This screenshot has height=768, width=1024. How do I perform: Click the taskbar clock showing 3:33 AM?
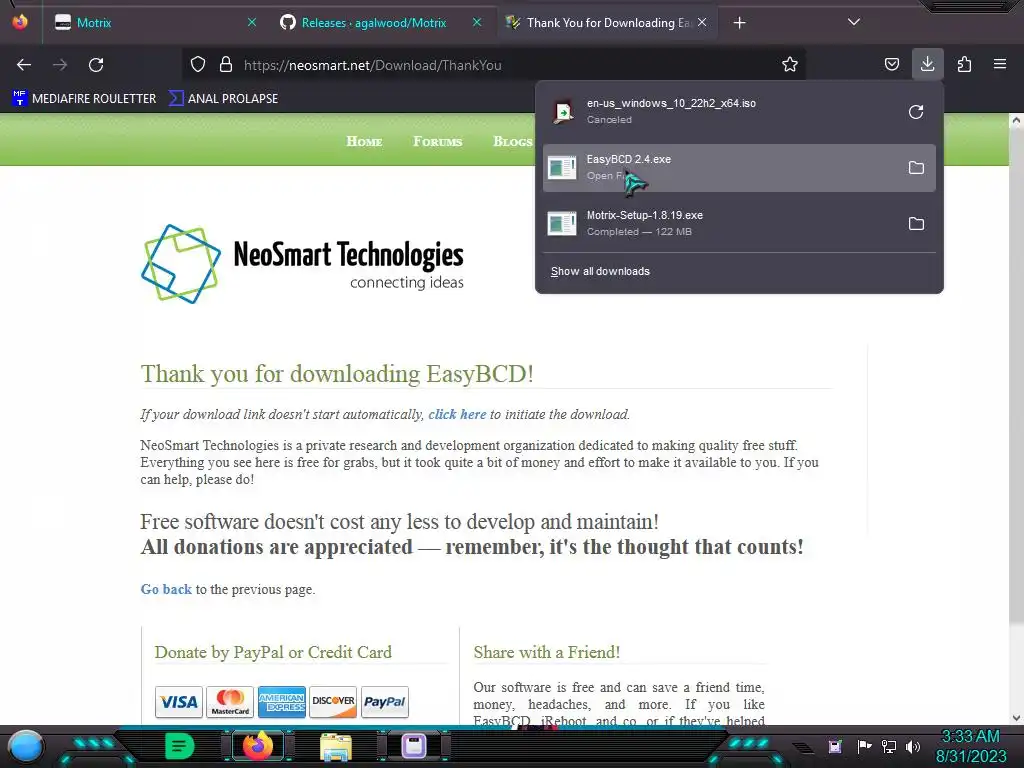pyautogui.click(x=970, y=746)
